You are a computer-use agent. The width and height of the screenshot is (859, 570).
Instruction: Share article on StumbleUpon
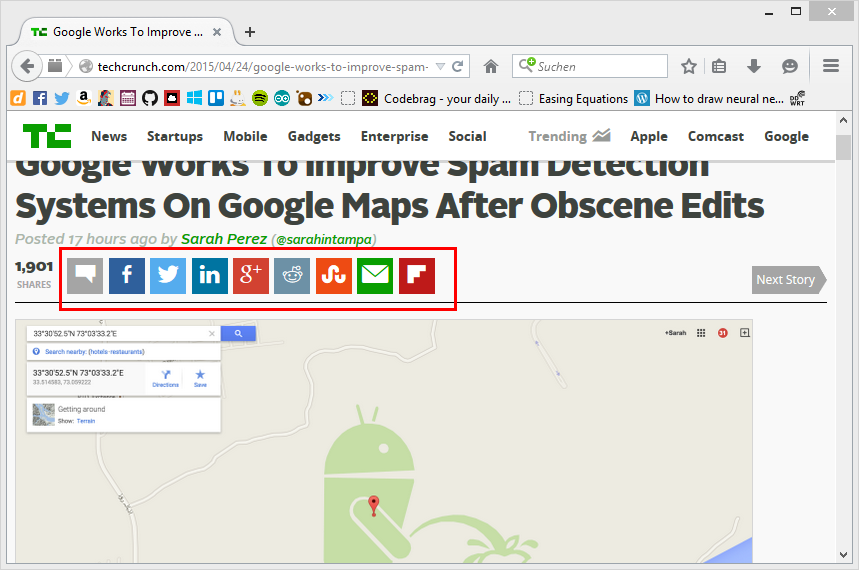click(x=334, y=276)
